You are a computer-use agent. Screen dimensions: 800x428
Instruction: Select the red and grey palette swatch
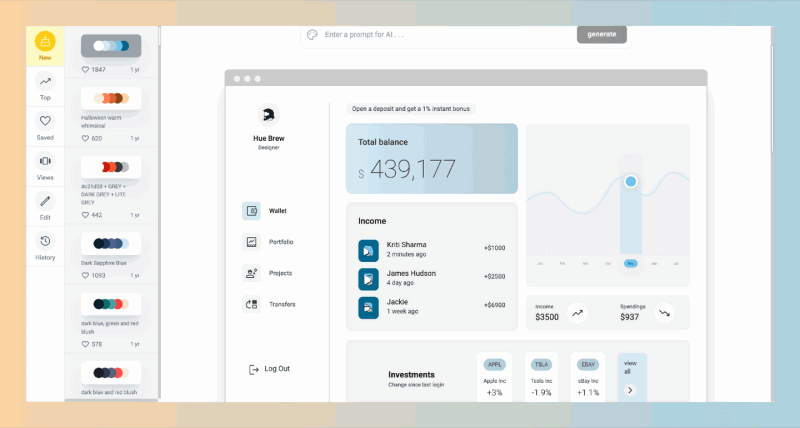click(x=111, y=167)
